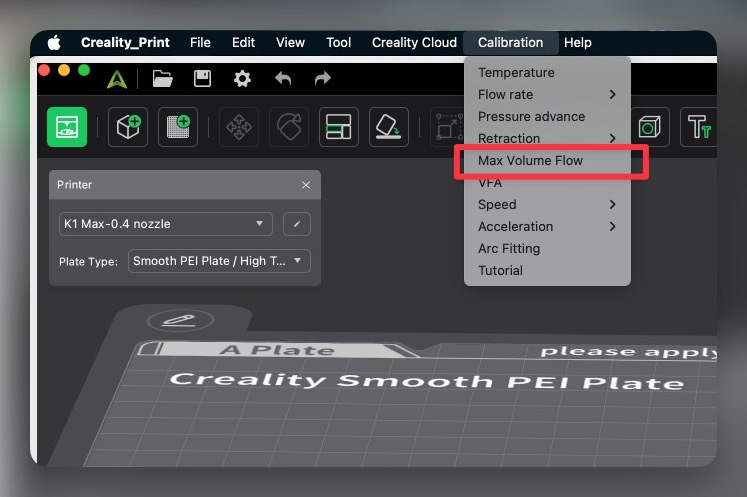The height and width of the screenshot is (497, 747).
Task: Click the add cube model icon
Action: (128, 127)
